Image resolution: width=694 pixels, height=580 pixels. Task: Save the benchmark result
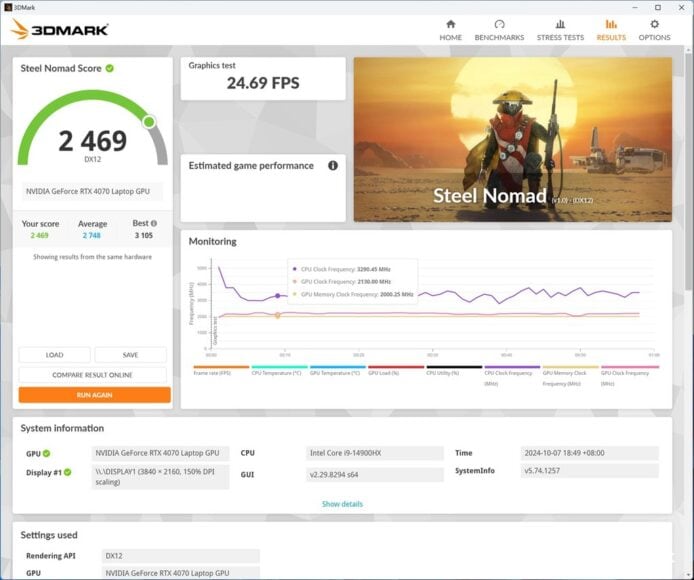[131, 355]
